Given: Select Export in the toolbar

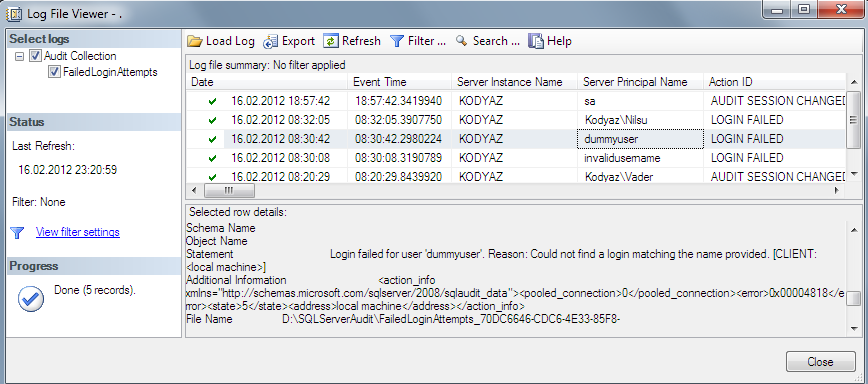Looking at the screenshot, I should coord(289,41).
